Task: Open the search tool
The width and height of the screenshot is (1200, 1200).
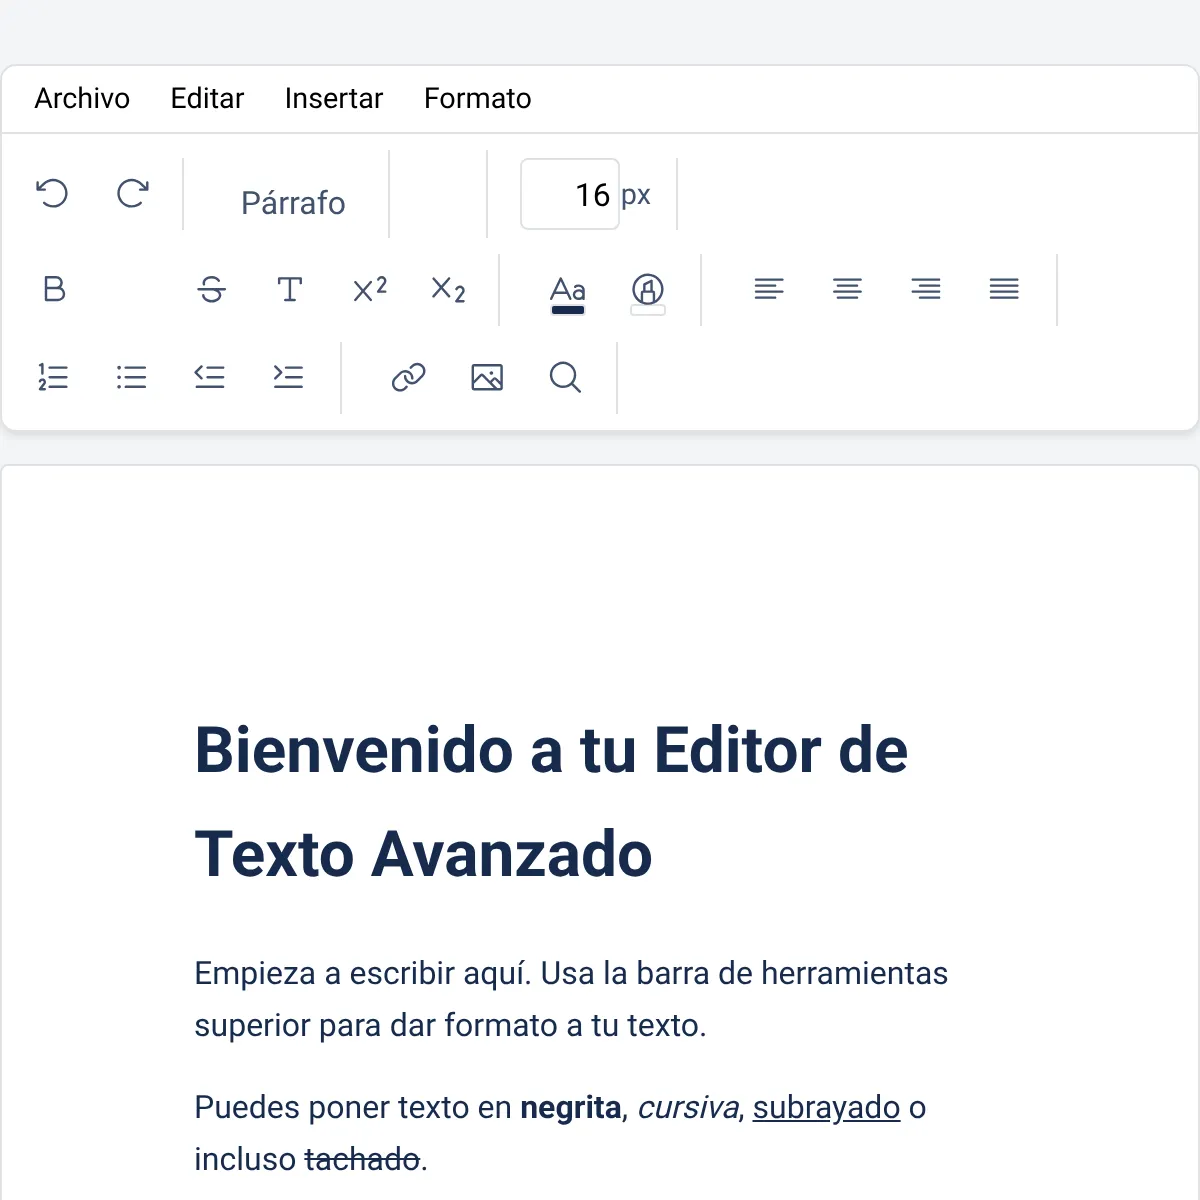Action: pyautogui.click(x=565, y=377)
